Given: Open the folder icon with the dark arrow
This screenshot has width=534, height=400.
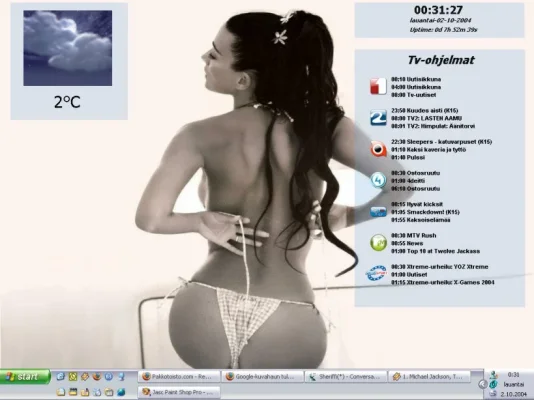Looking at the screenshot, I should click(x=85, y=392).
